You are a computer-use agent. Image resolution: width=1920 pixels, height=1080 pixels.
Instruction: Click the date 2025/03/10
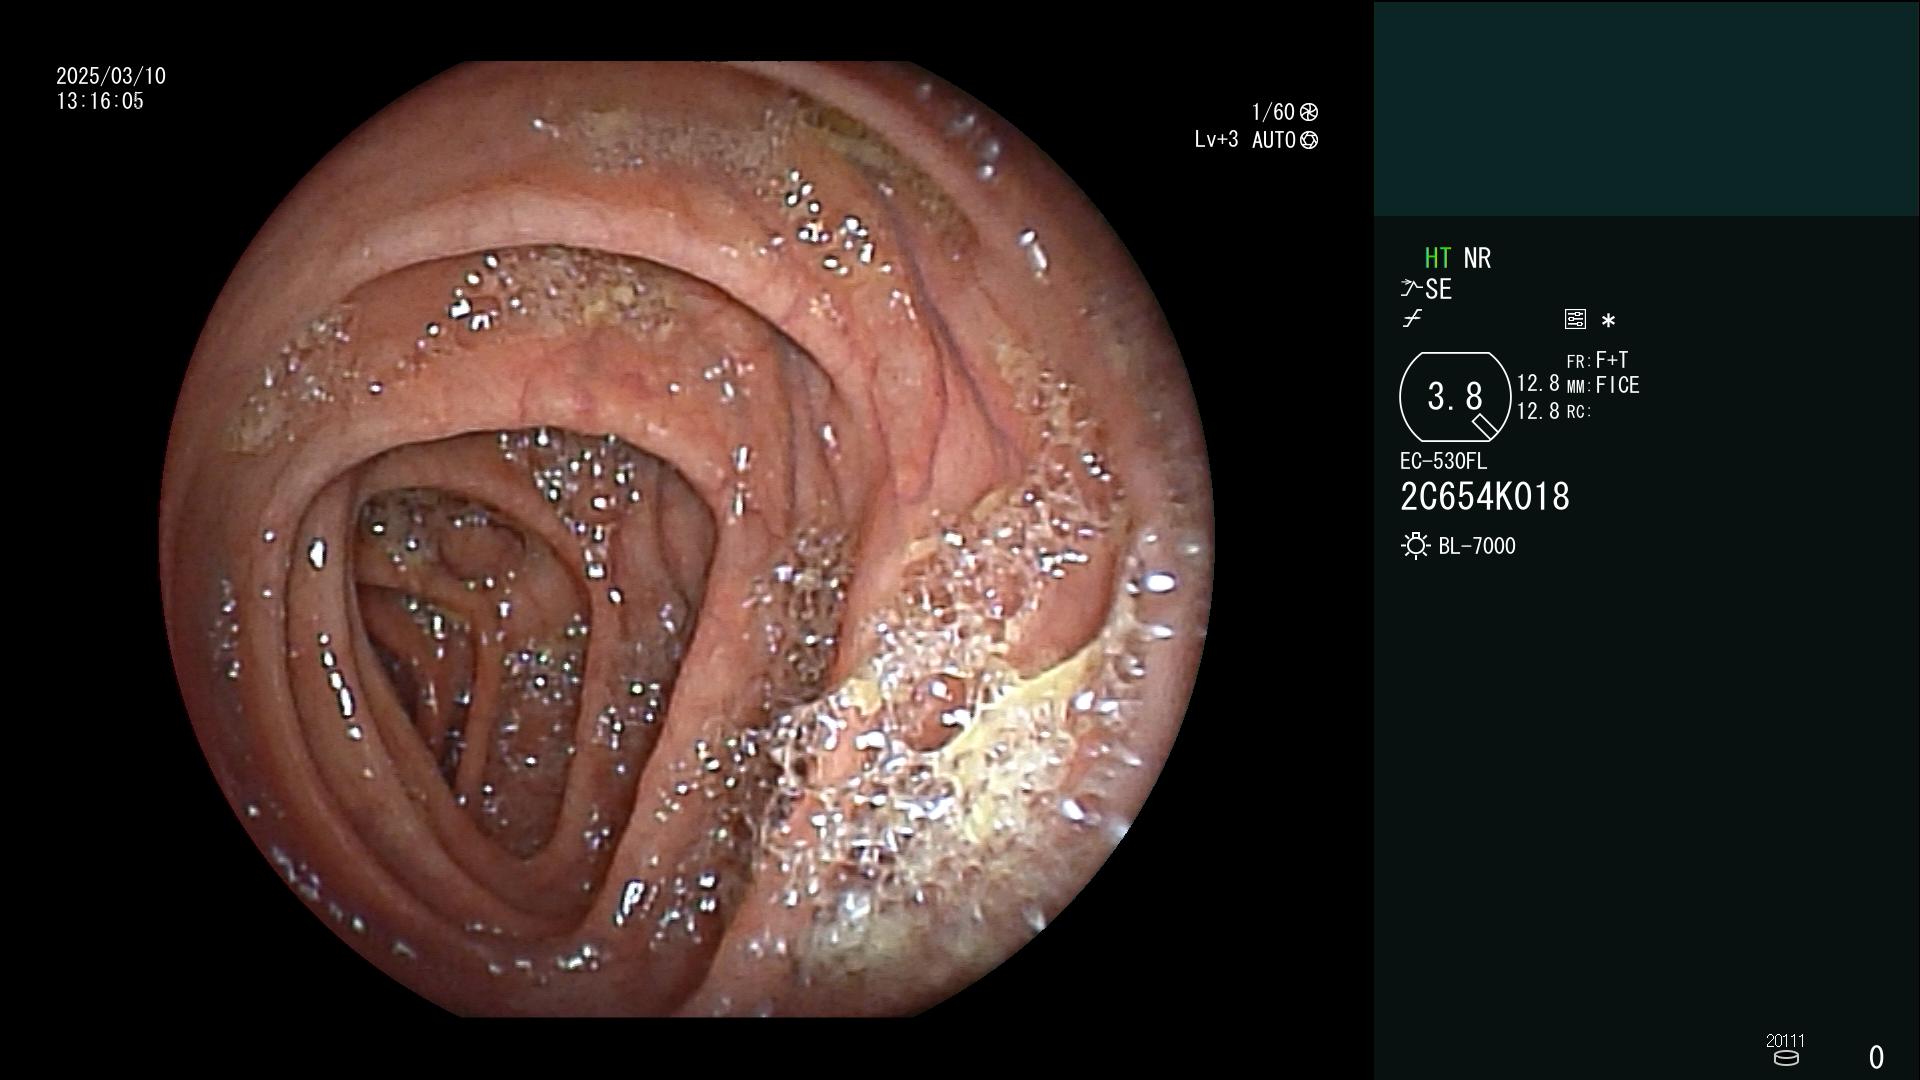111,76
